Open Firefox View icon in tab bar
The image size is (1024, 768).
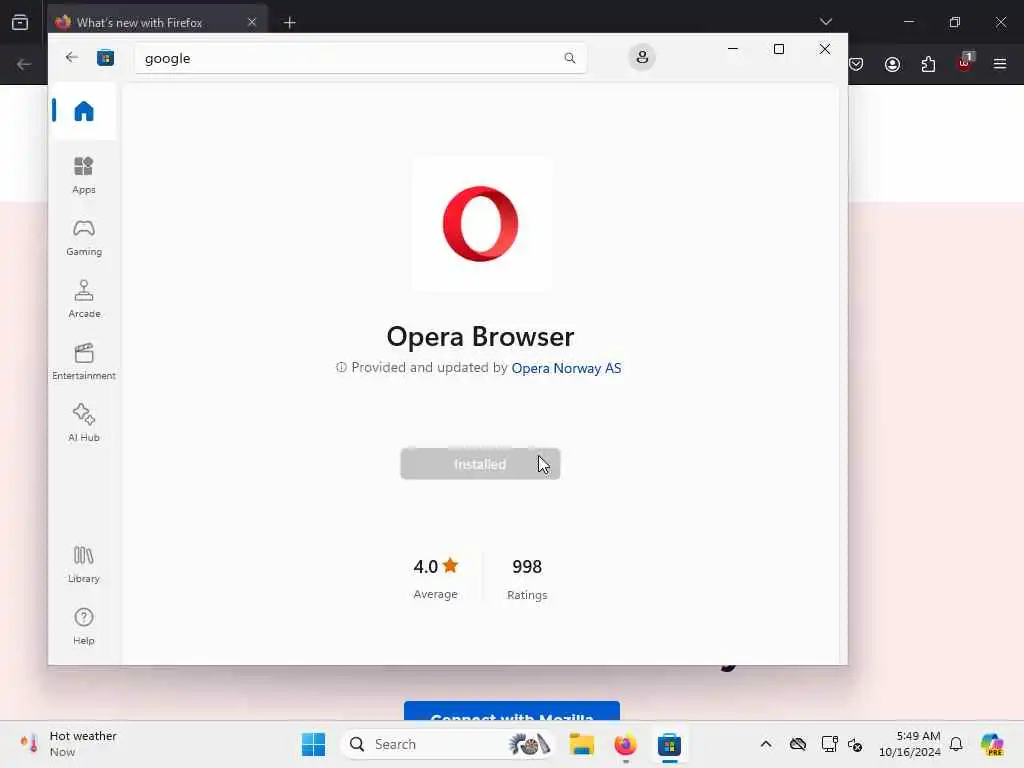click(x=20, y=22)
